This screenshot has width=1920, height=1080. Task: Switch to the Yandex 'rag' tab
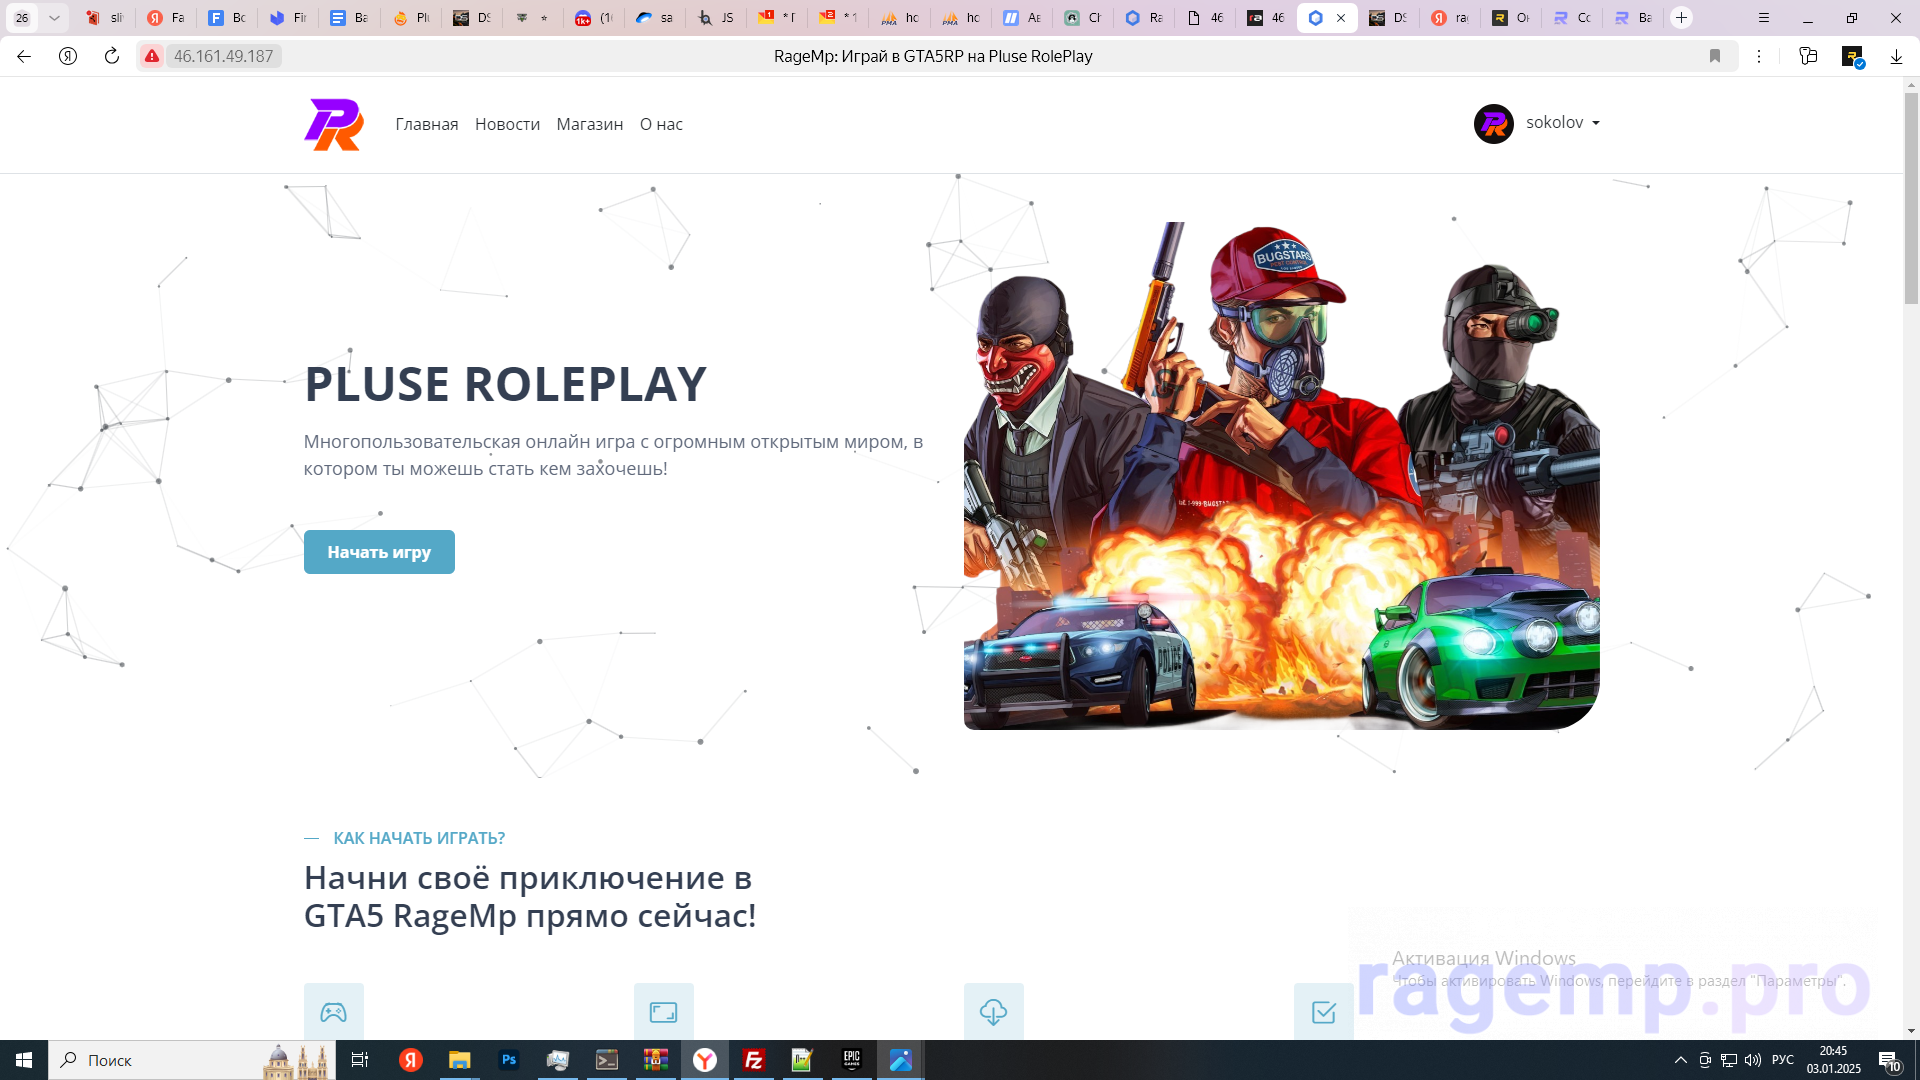[1449, 18]
